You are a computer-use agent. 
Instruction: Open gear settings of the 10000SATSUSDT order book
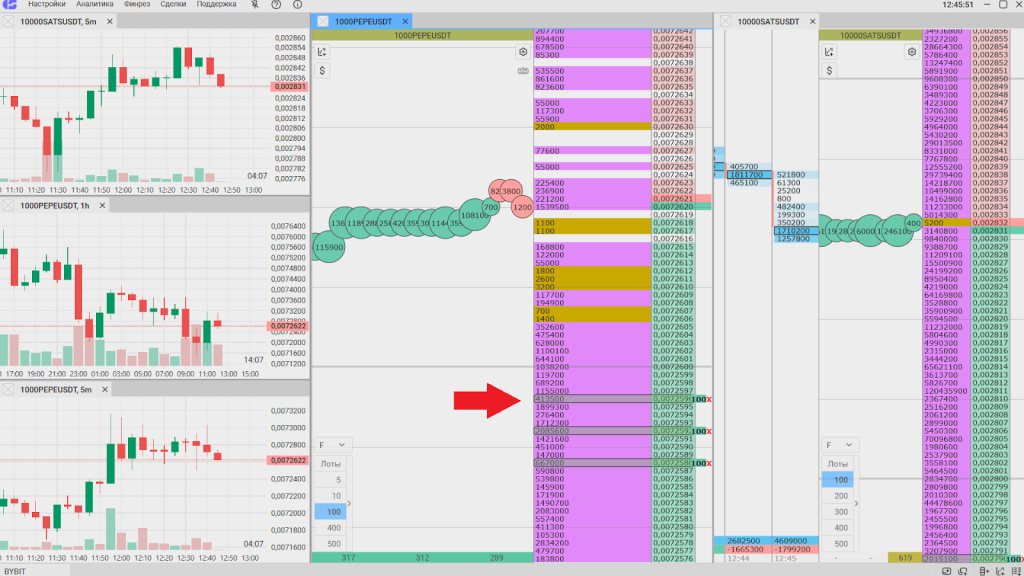coord(910,52)
